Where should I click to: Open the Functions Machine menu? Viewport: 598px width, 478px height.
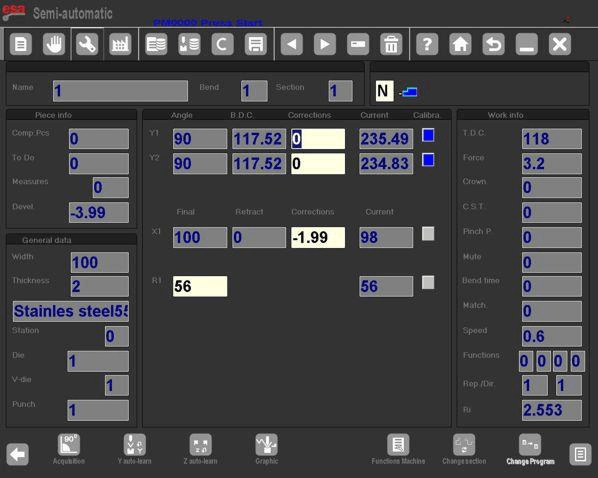coord(398,449)
